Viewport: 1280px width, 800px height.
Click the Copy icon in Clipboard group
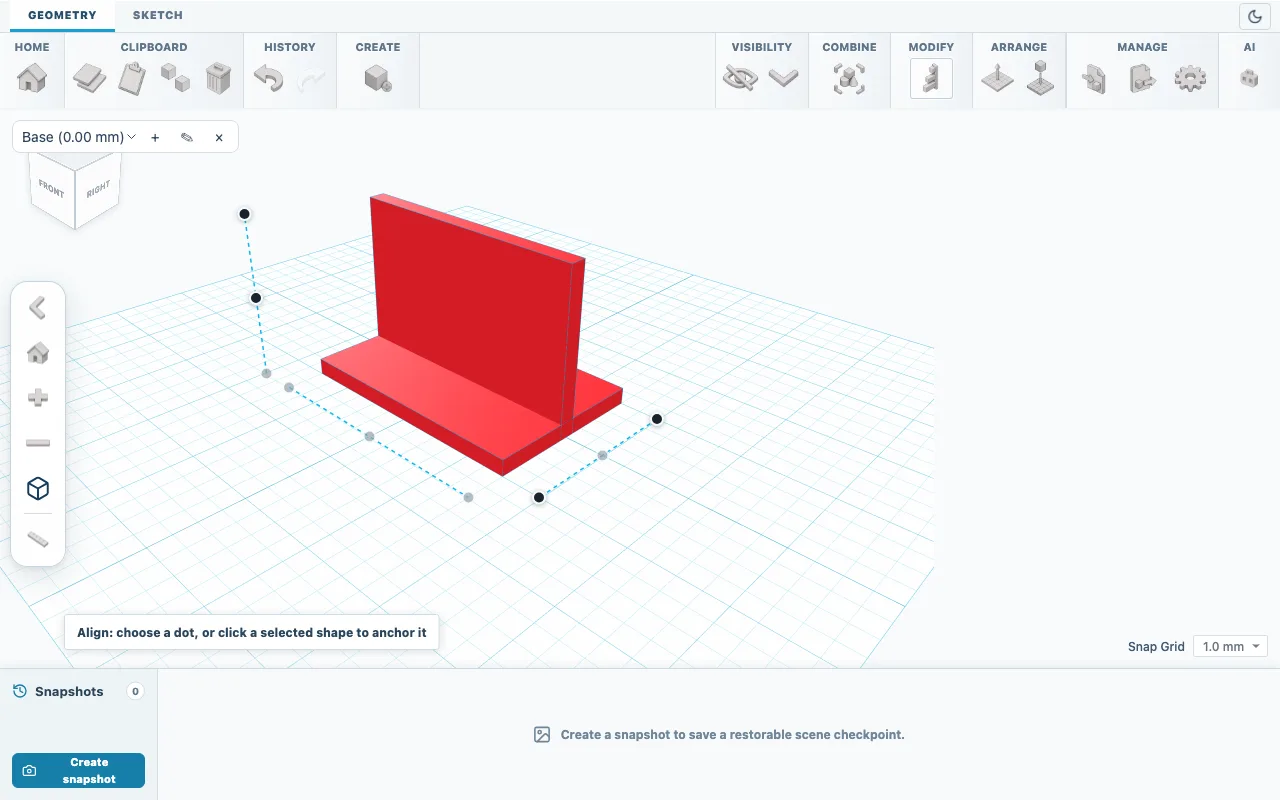coord(90,78)
